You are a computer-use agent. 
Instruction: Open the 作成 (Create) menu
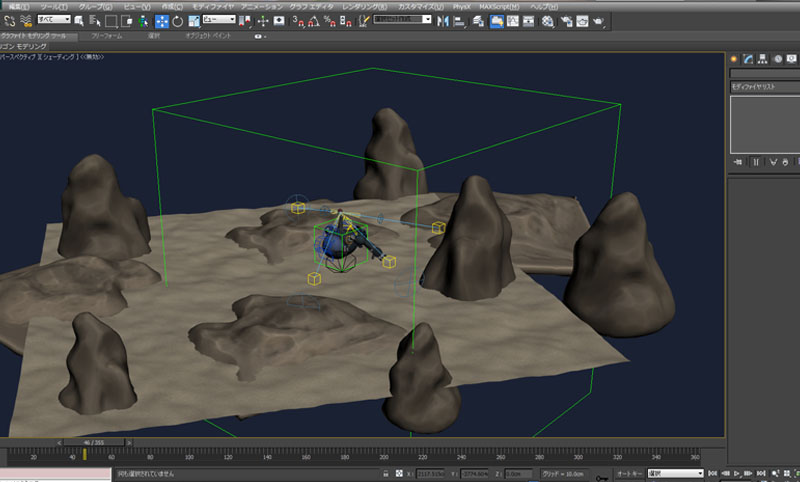point(172,7)
